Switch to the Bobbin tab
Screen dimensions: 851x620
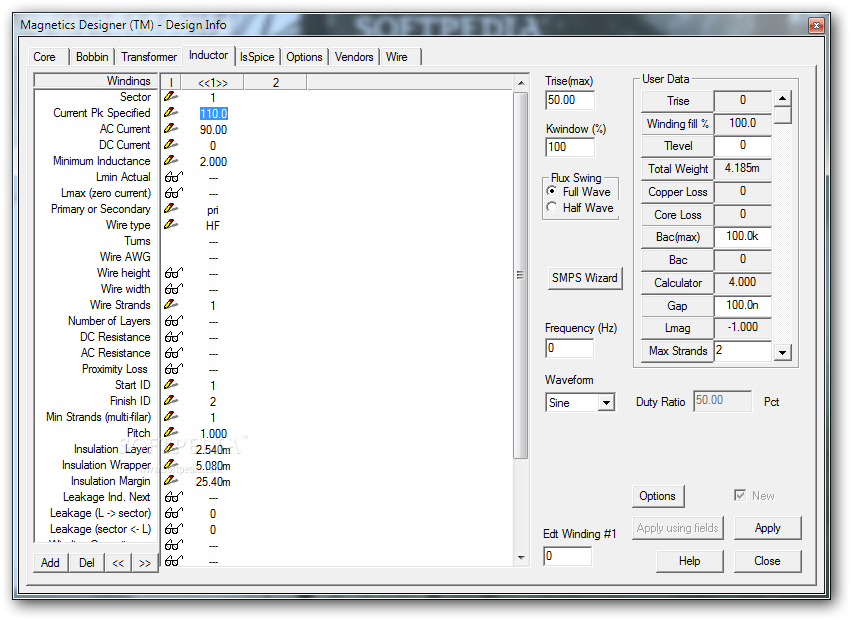tap(92, 57)
